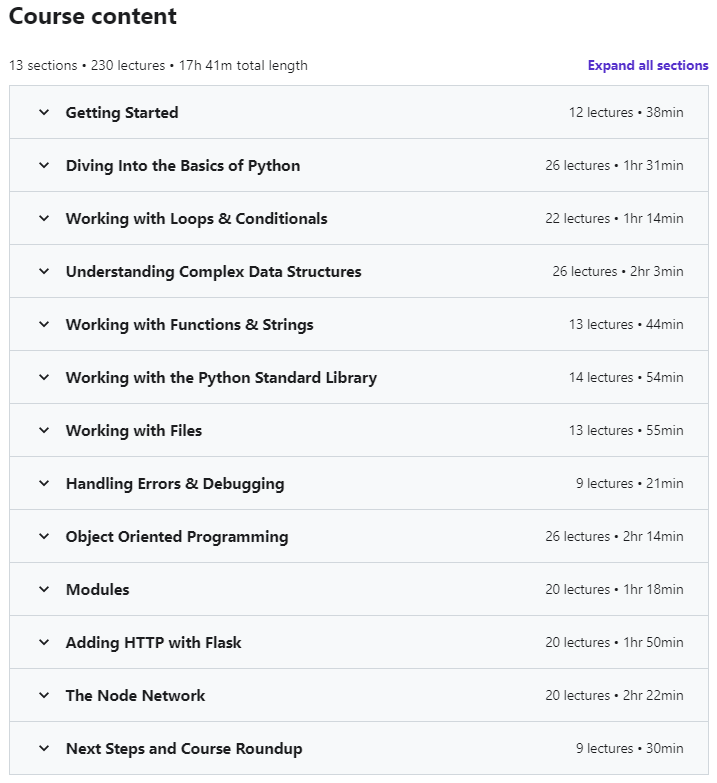This screenshot has width=717, height=783.
Task: Expand Working with Loops & Conditionals chevron
Action: (44, 219)
